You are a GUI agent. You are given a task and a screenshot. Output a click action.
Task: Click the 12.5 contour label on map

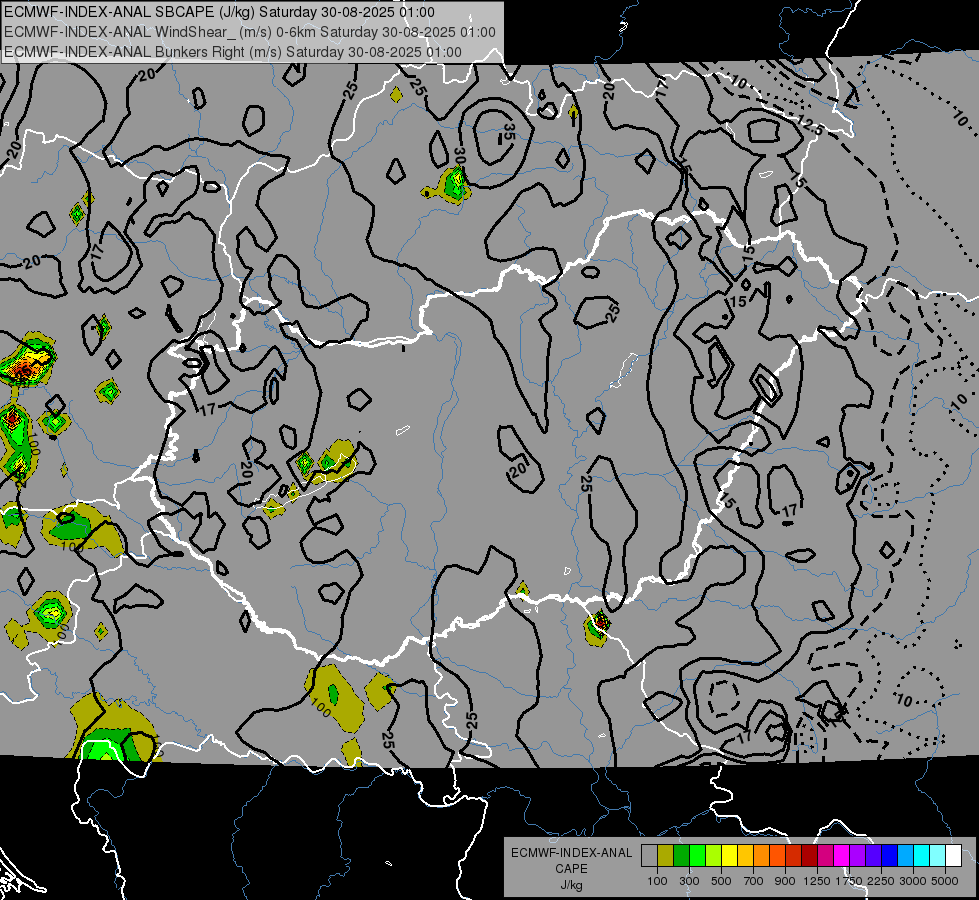[811, 126]
